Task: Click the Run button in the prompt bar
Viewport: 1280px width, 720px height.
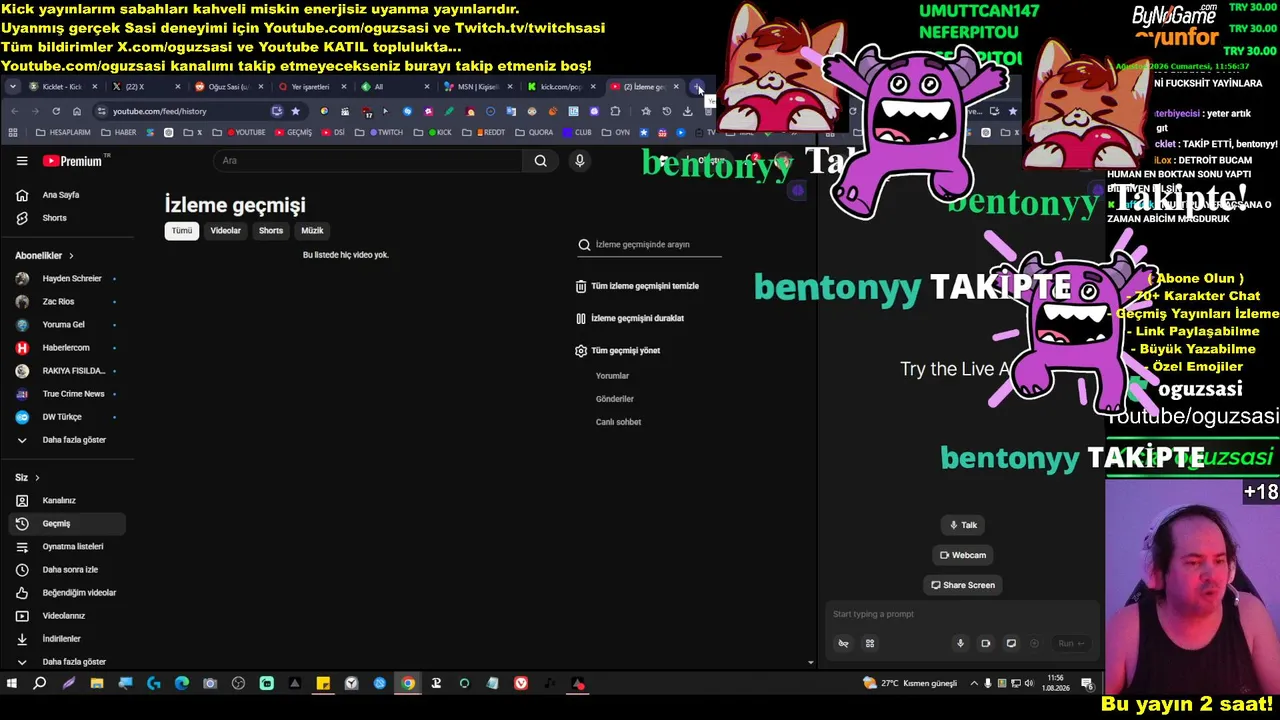Action: click(x=1071, y=644)
